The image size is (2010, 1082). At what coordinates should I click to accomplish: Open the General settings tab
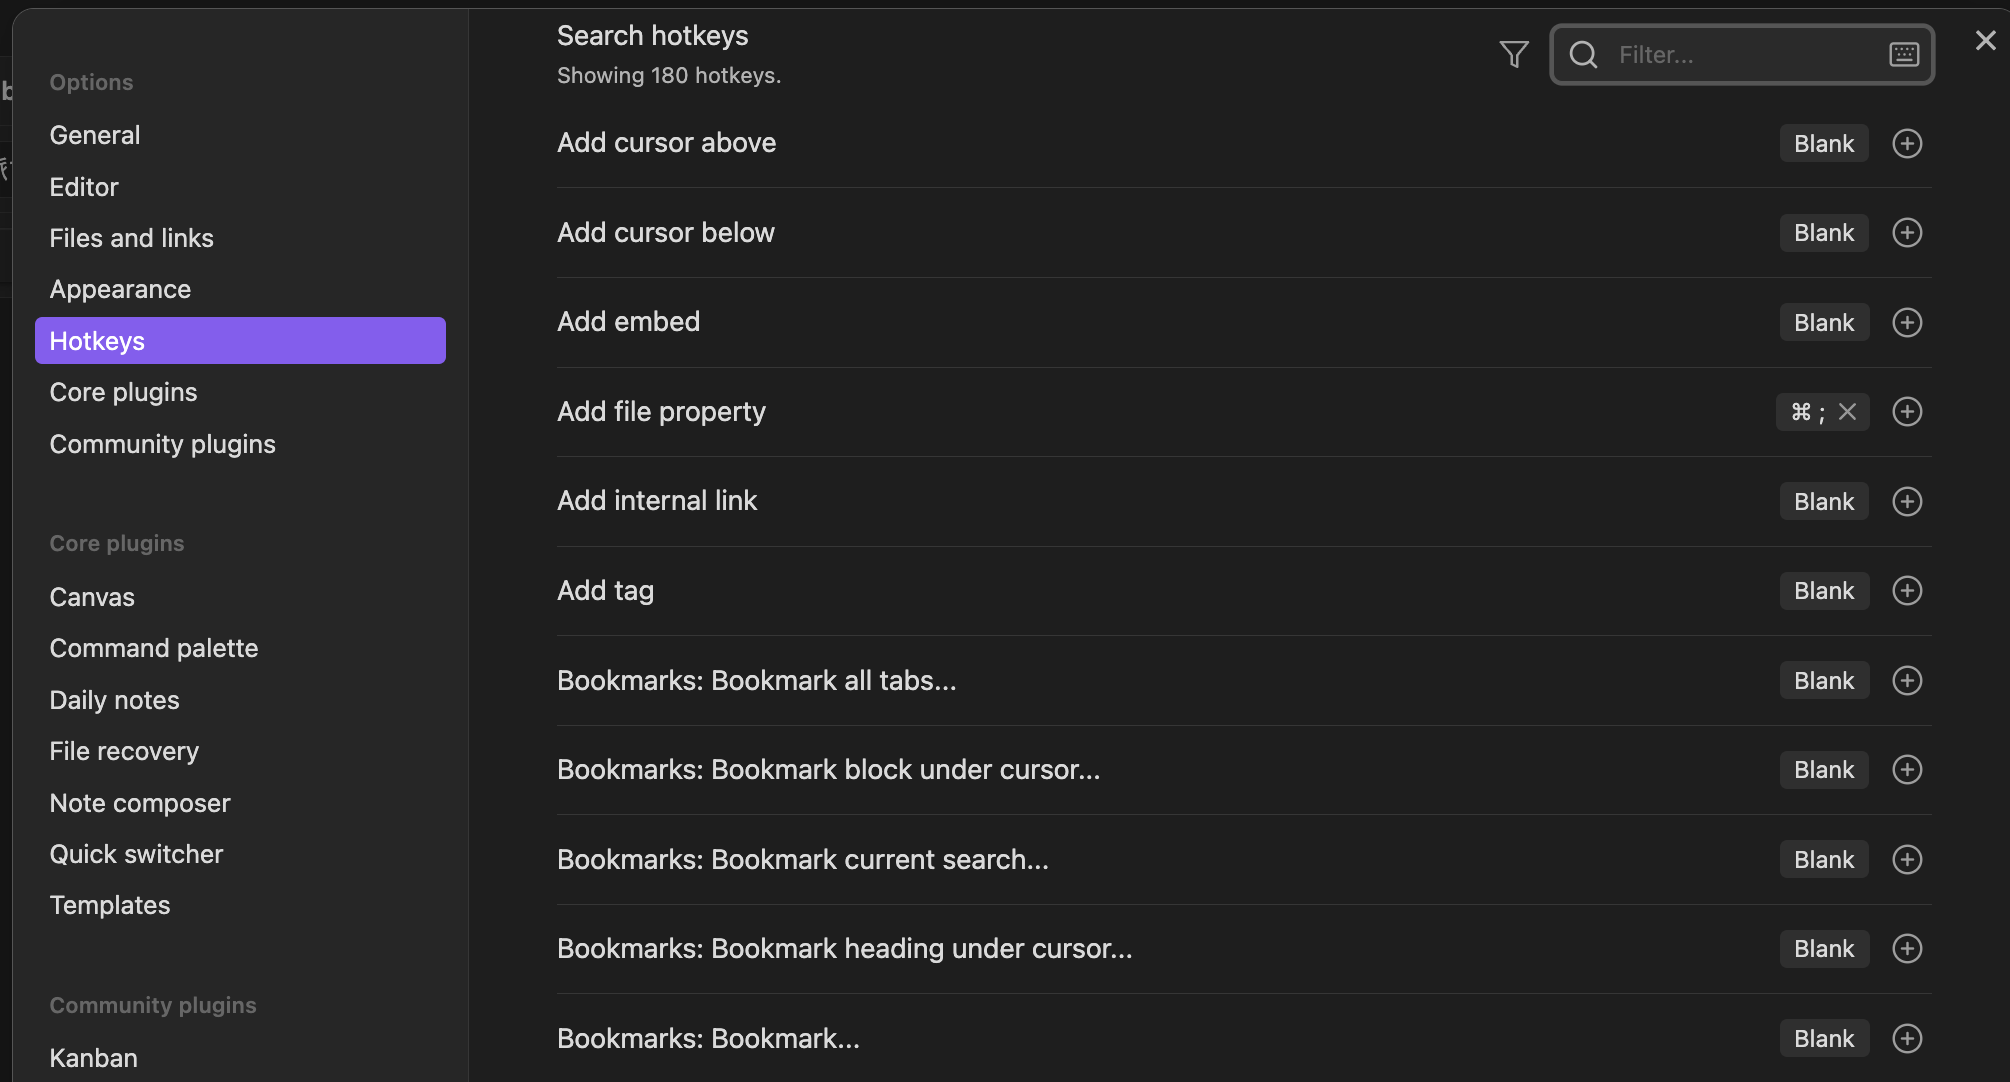[95, 135]
